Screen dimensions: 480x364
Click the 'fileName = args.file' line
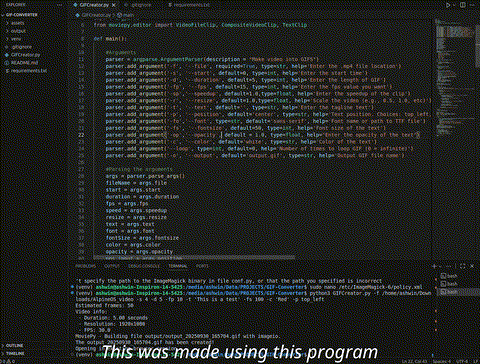point(136,183)
